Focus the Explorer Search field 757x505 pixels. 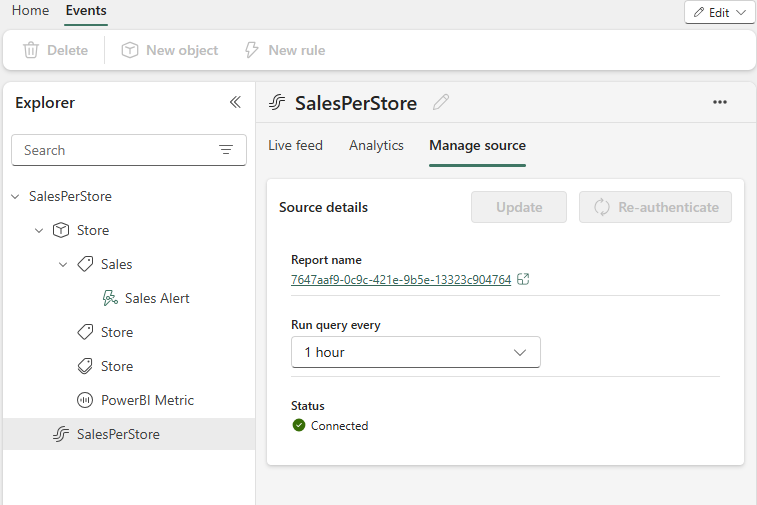(x=129, y=150)
